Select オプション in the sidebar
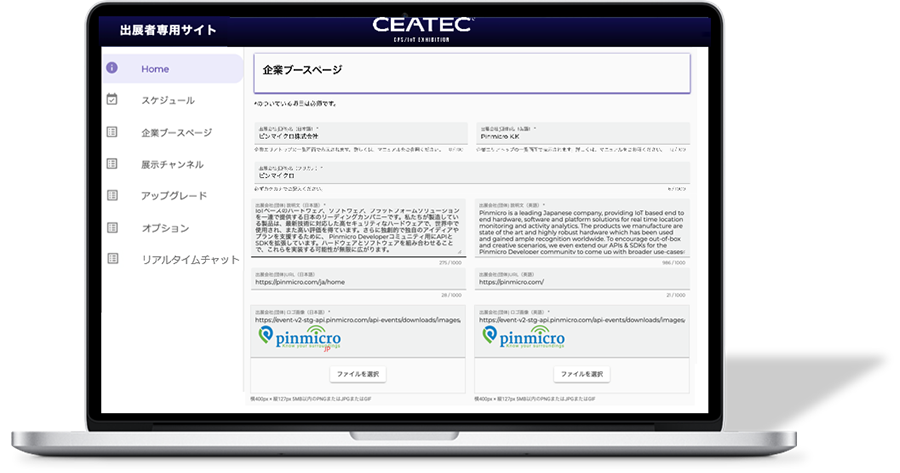 165,228
